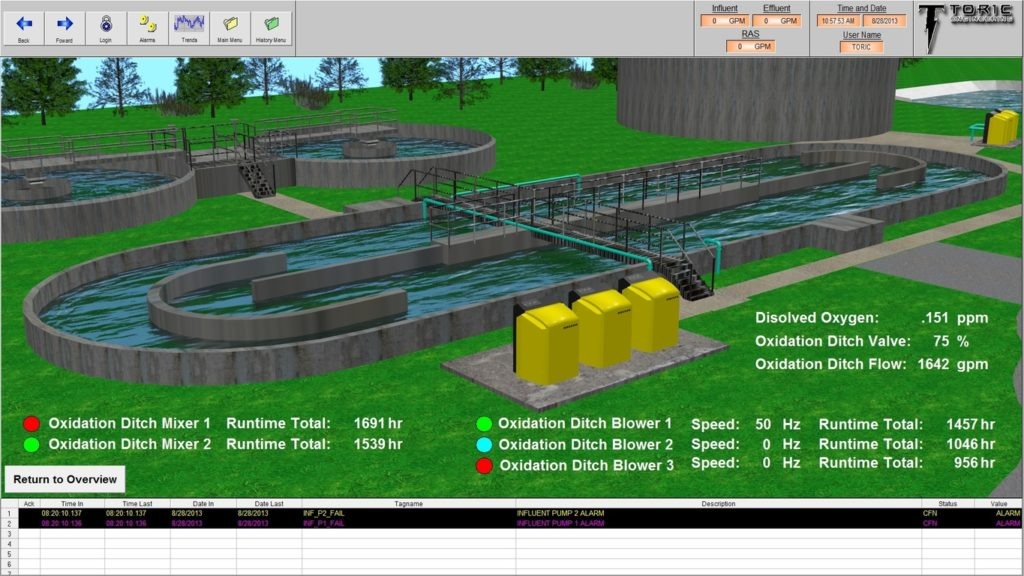Screen dimensions: 1024x576
Task: Open the Alarms icon in toolbar
Action: 148,27
